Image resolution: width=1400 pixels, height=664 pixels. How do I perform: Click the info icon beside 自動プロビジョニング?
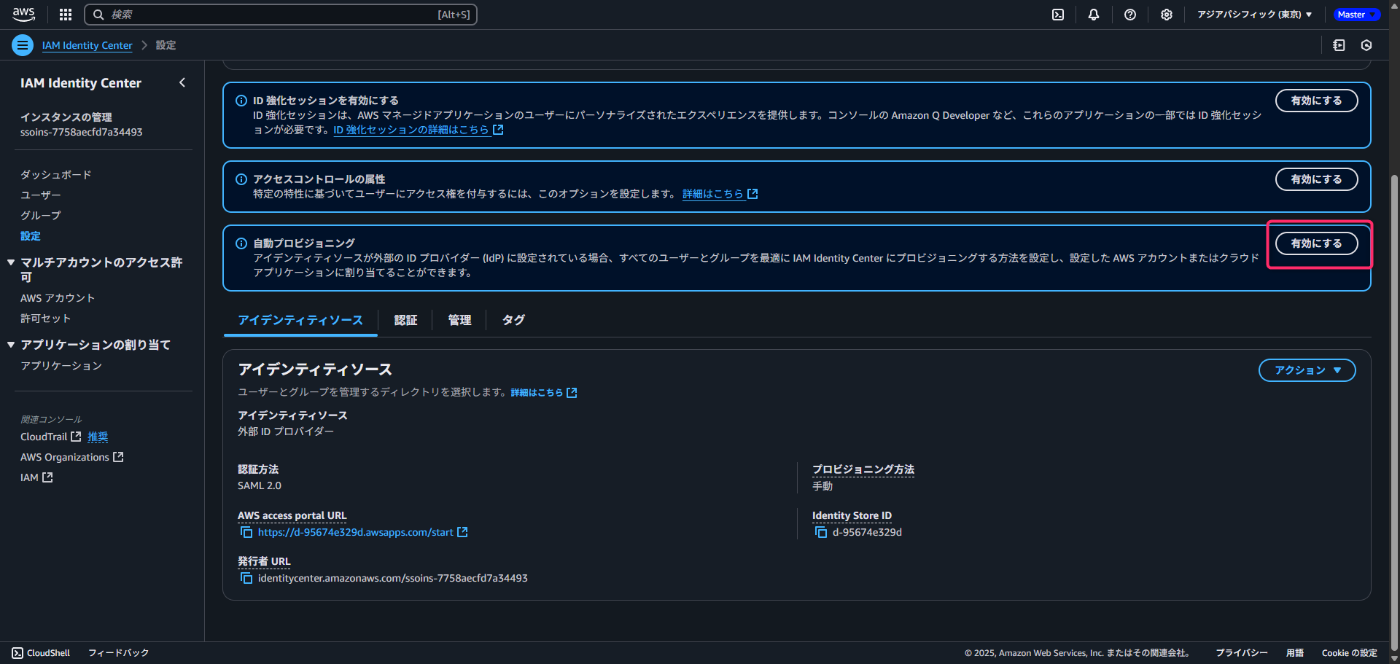tap(241, 243)
